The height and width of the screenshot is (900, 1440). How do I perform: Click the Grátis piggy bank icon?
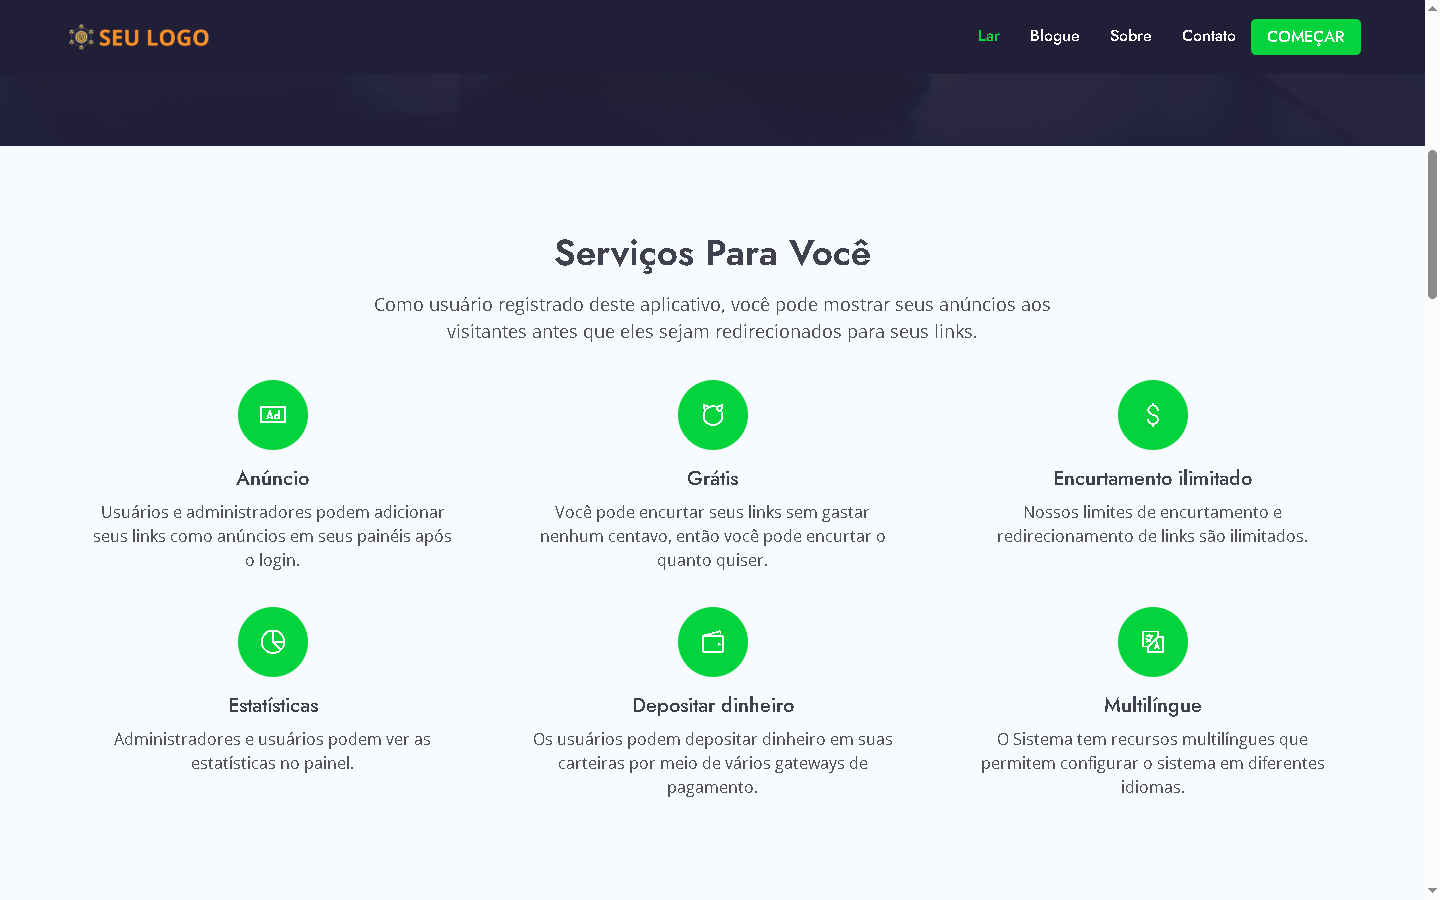point(713,415)
